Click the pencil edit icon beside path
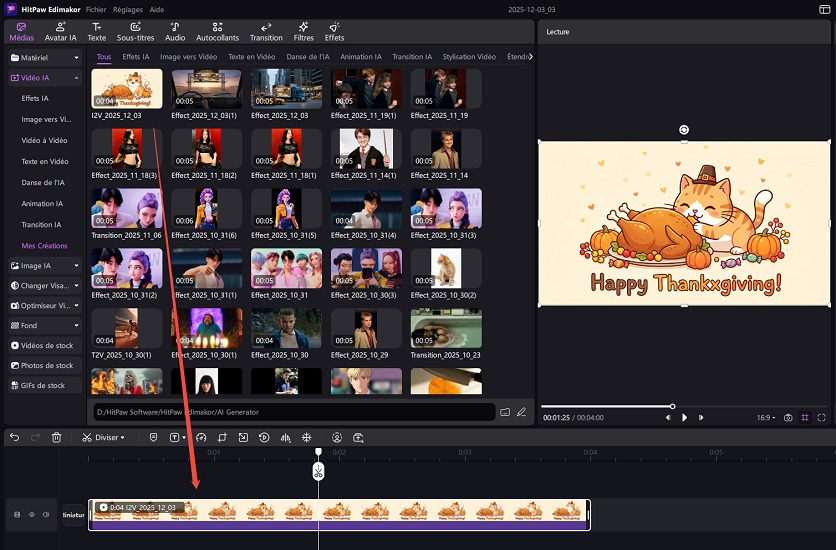The height and width of the screenshot is (550, 836). (521, 411)
